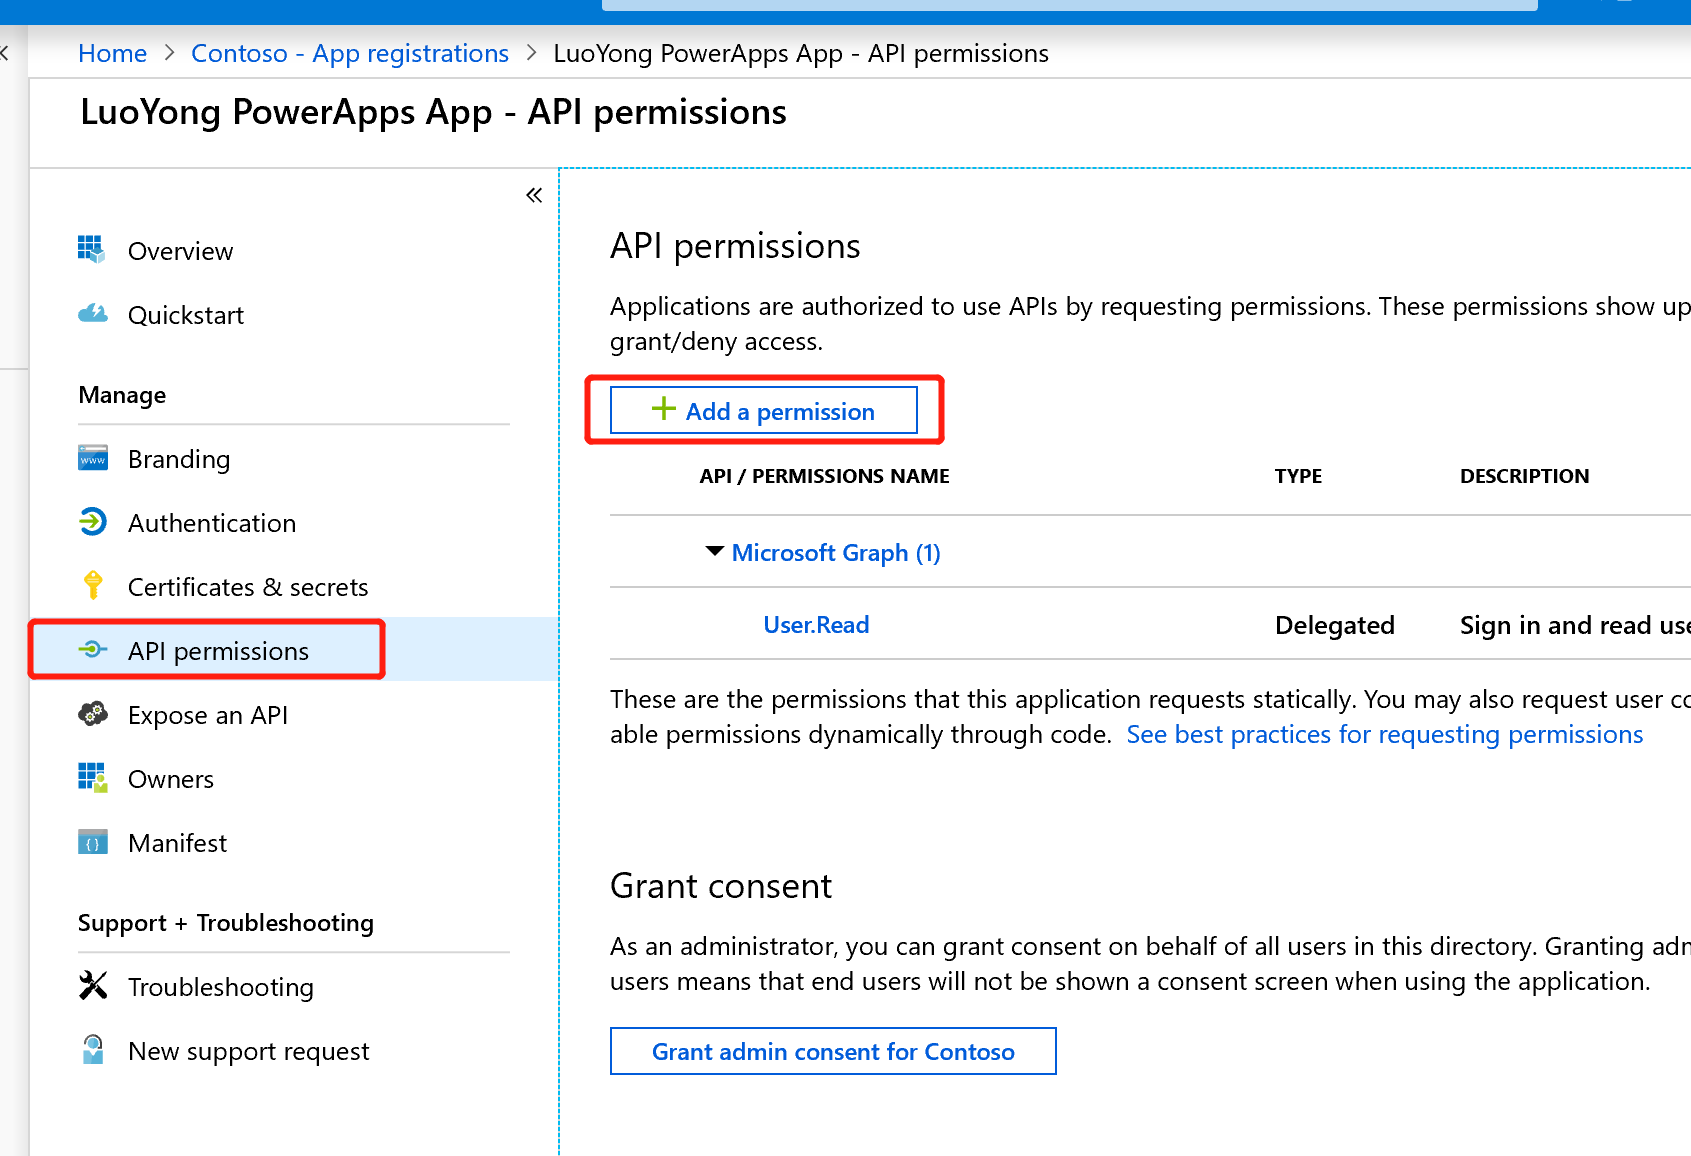Click the search bar at top of portal
The height and width of the screenshot is (1156, 1691).
pyautogui.click(x=1069, y=5)
